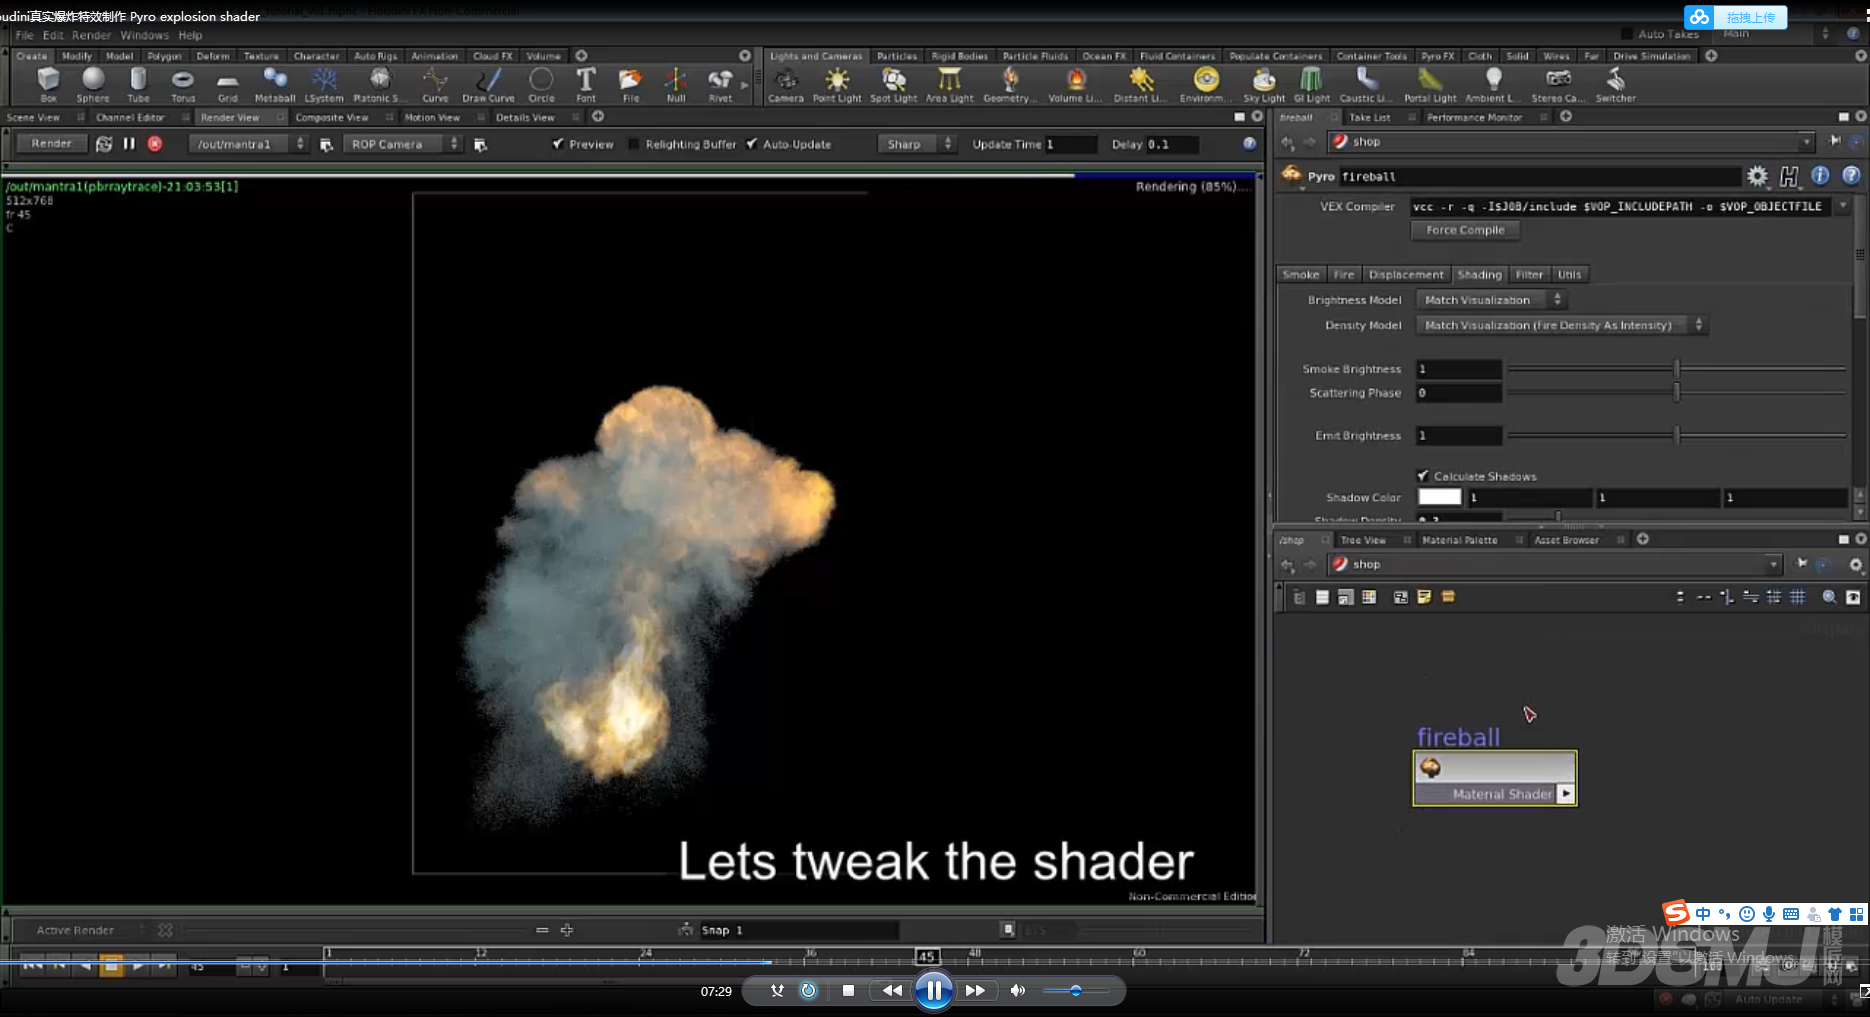
Task: Add a Spot Light
Action: click(893, 84)
